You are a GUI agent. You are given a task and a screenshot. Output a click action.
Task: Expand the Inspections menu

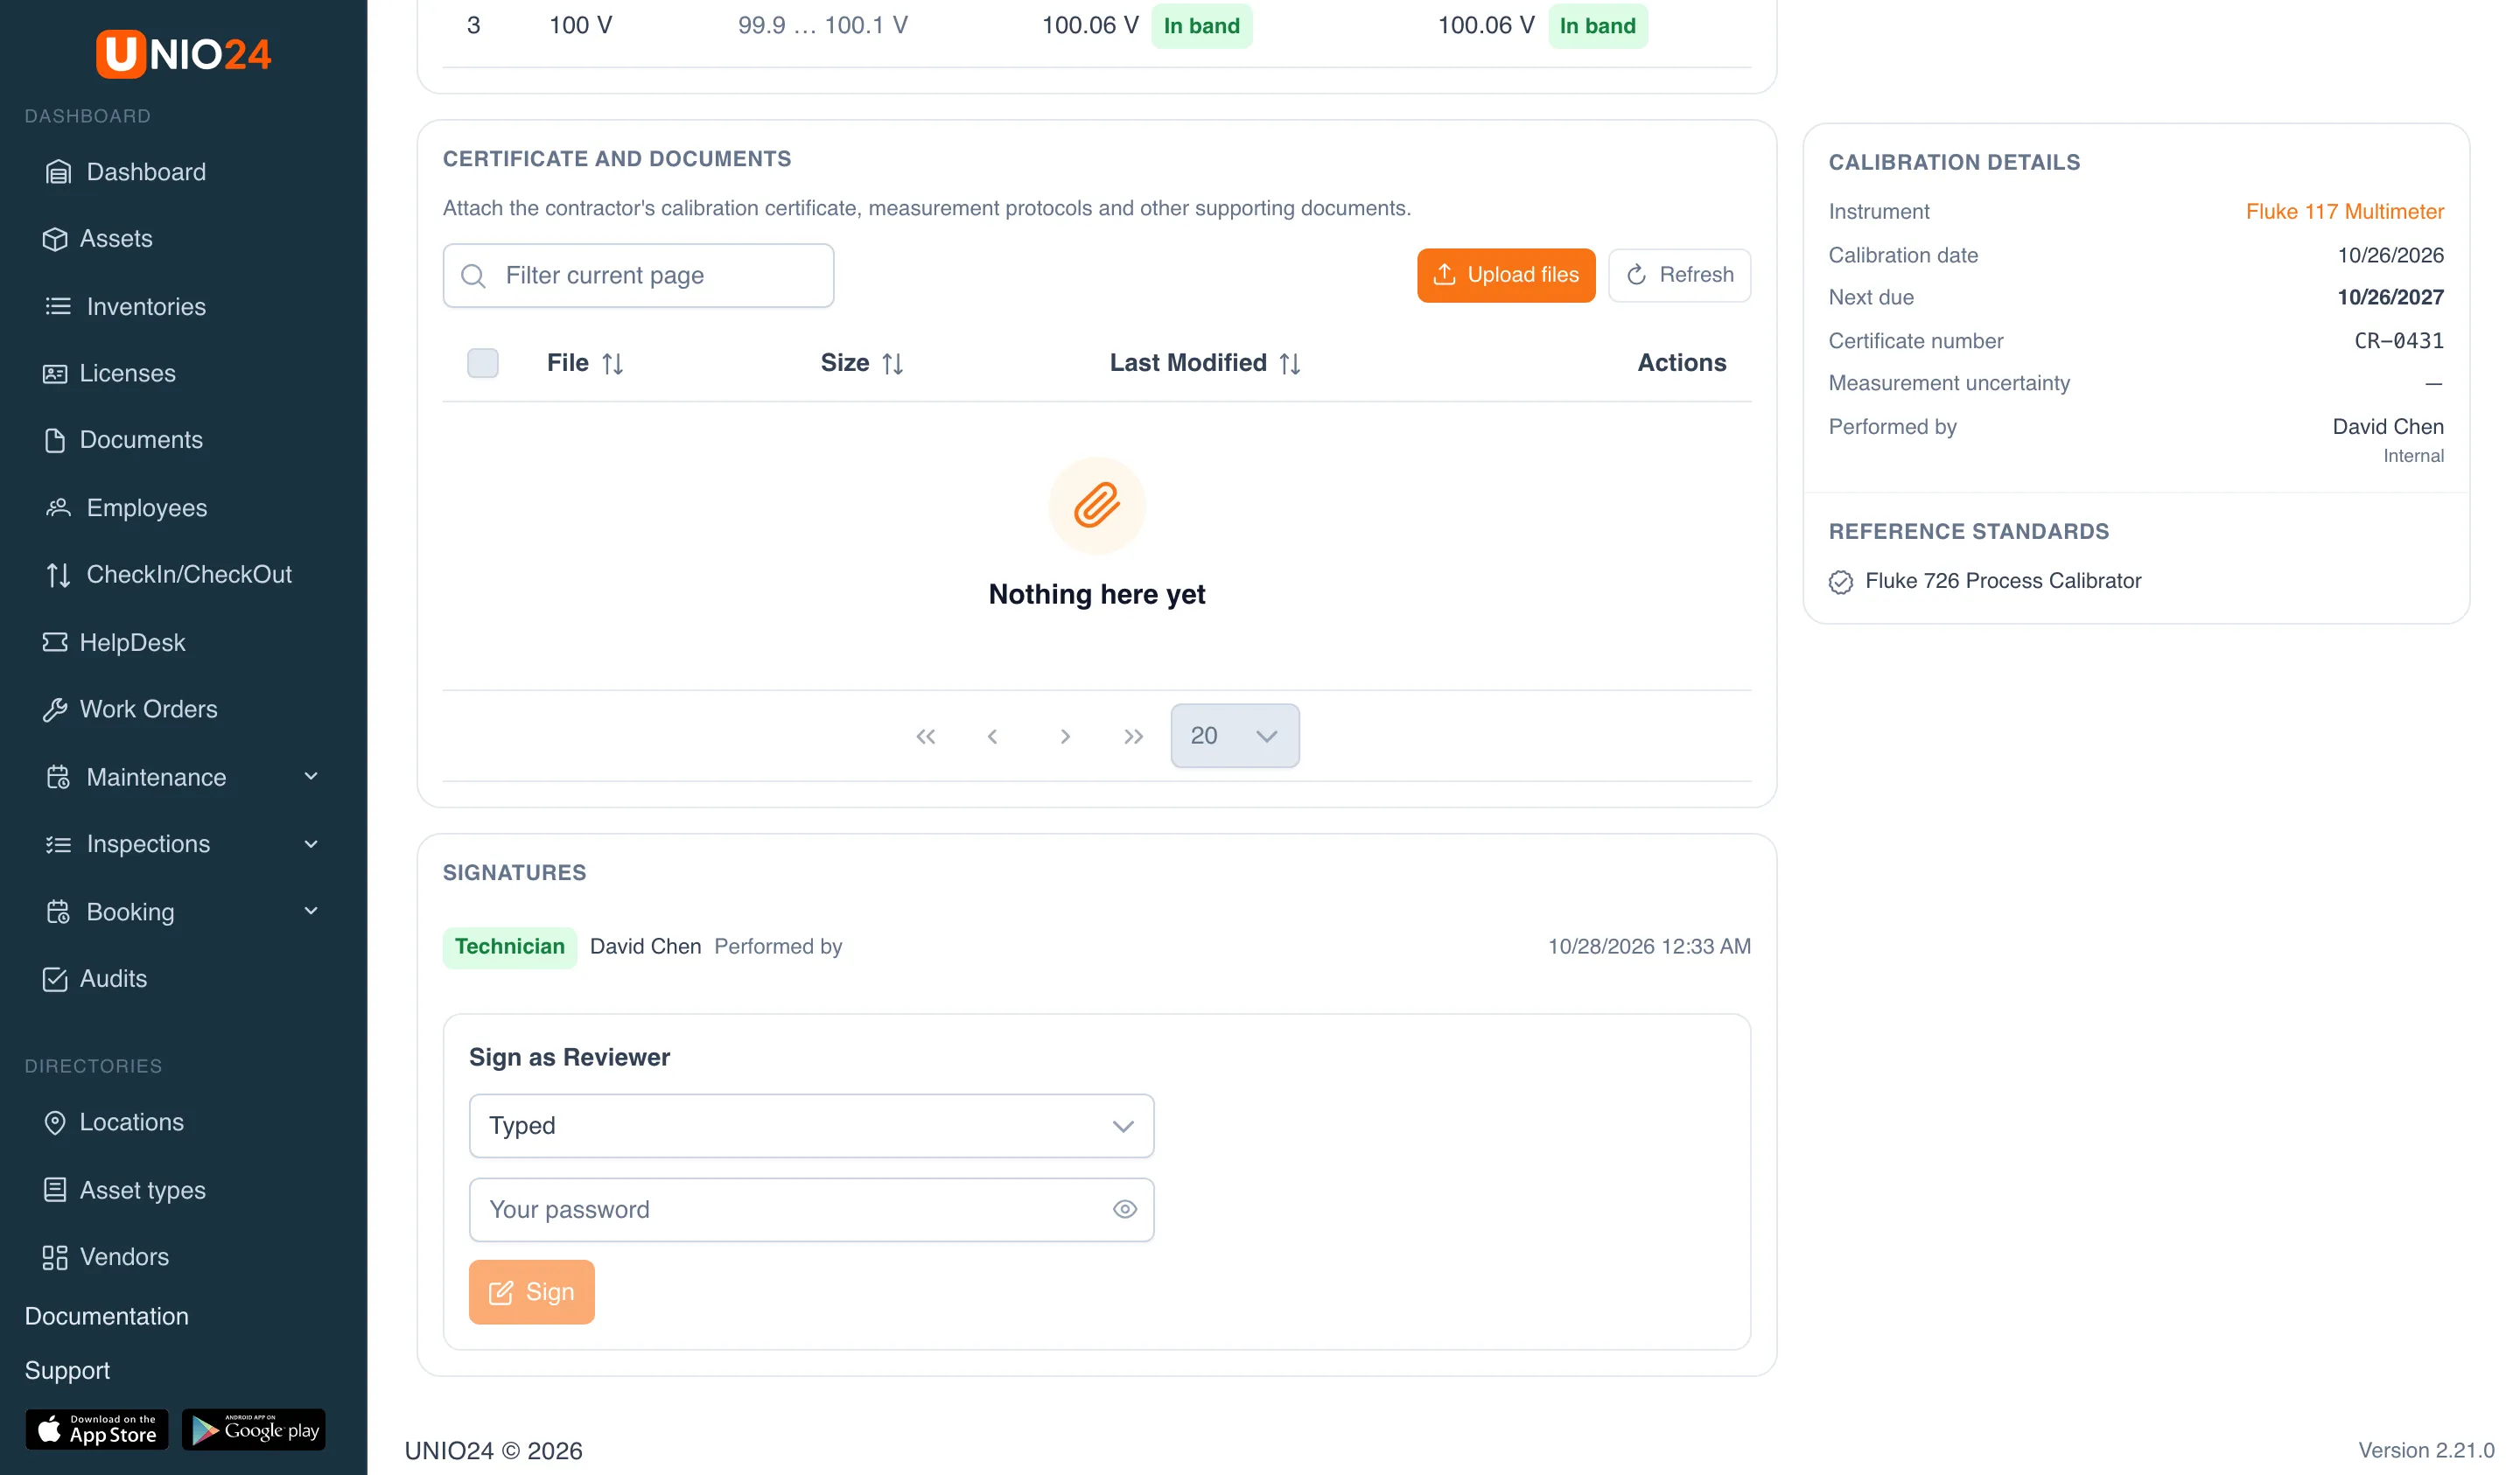[184, 844]
